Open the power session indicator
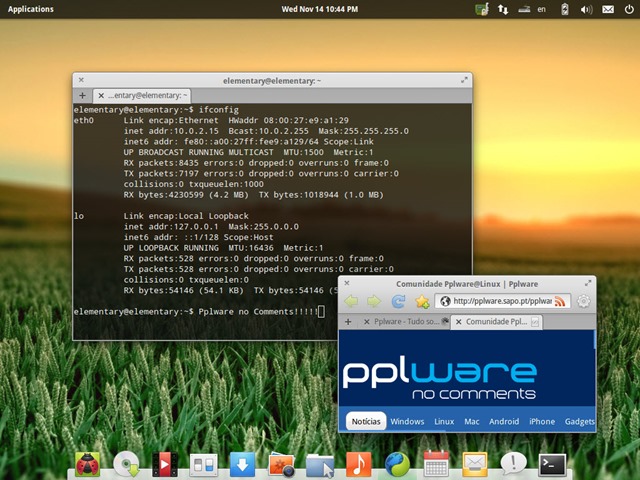Image resolution: width=640 pixels, height=480 pixels. pyautogui.click(x=629, y=9)
